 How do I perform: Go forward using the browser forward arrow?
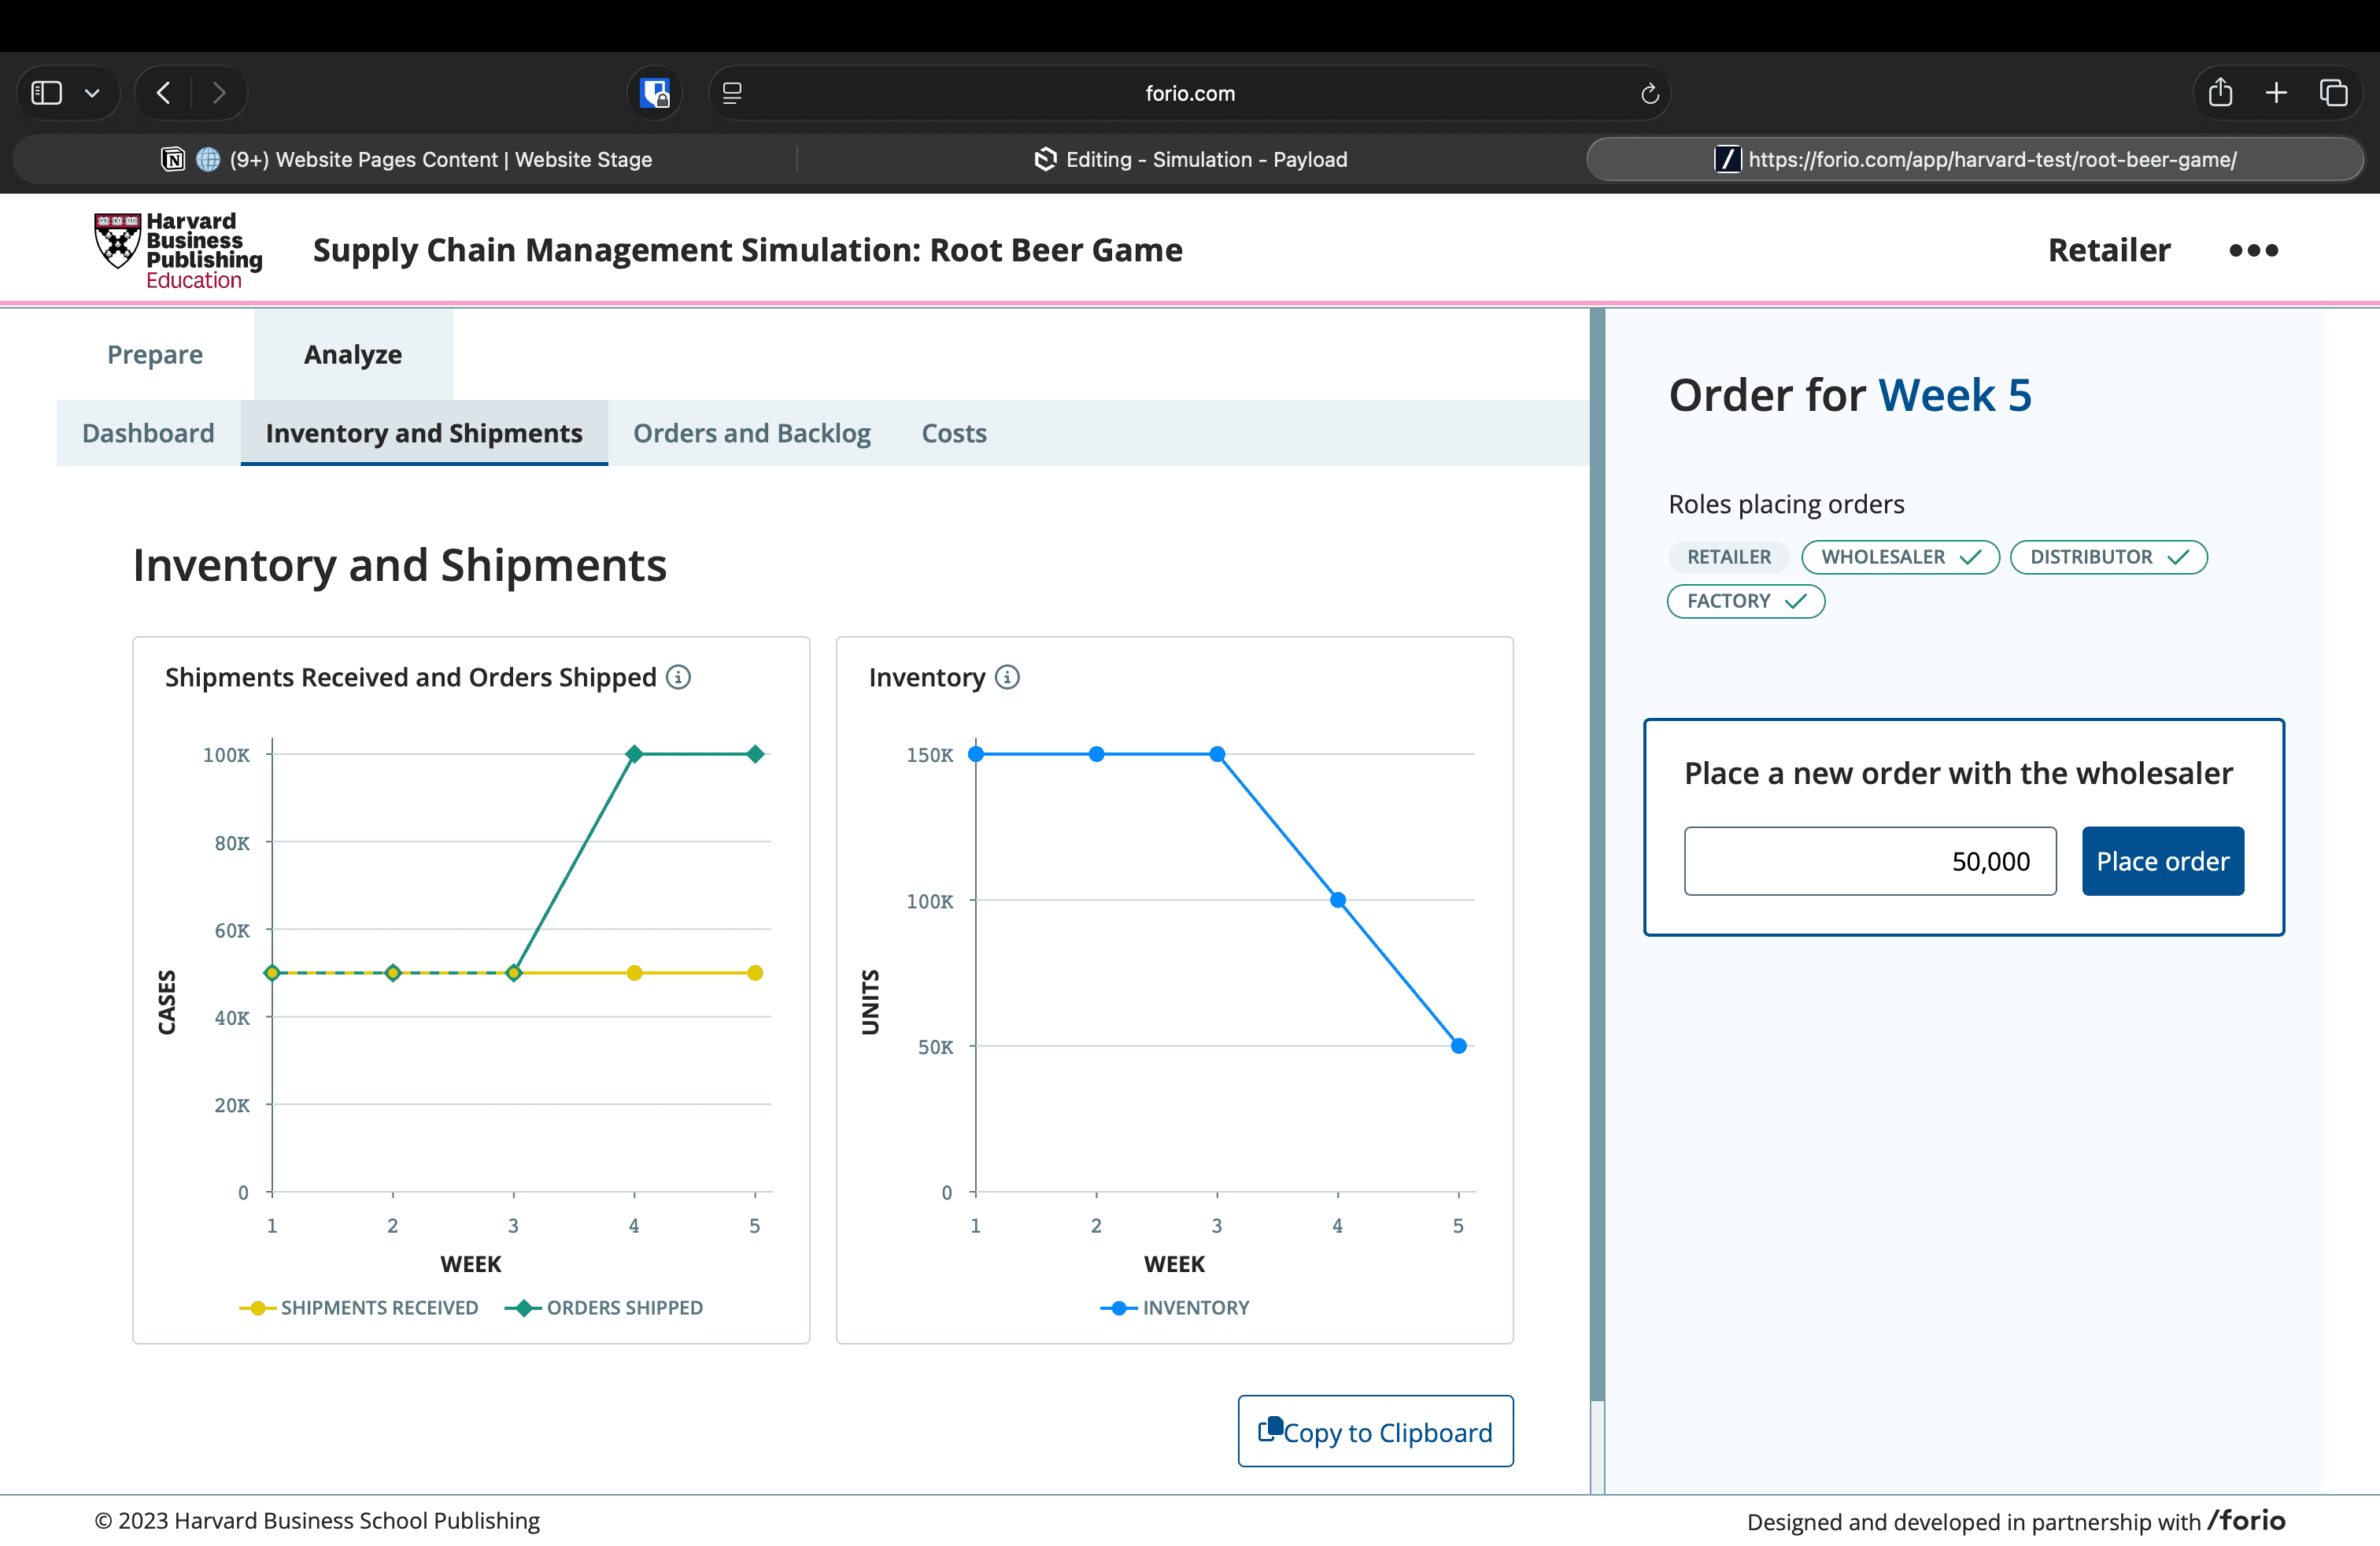point(219,93)
